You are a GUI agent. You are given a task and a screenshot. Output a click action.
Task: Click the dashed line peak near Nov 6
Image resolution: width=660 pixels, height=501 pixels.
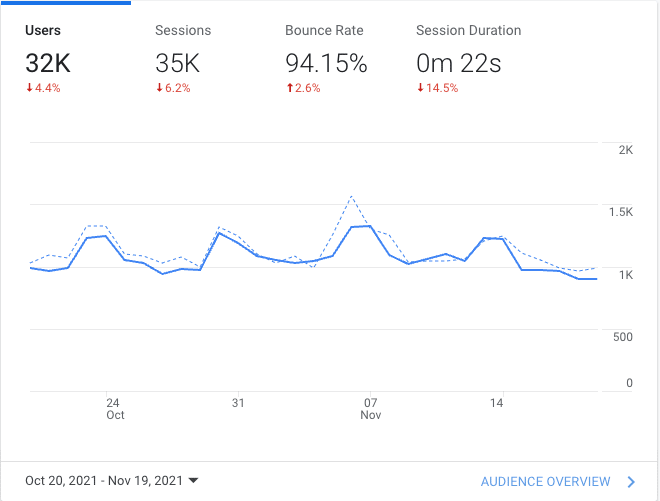coord(351,196)
